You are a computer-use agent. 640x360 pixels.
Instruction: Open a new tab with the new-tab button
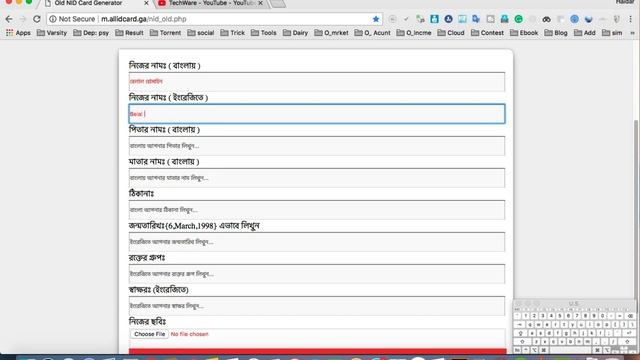click(278, 3)
